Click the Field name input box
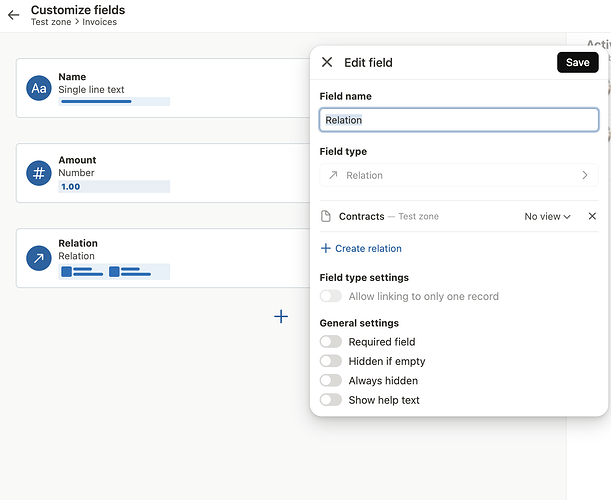 pyautogui.click(x=459, y=120)
